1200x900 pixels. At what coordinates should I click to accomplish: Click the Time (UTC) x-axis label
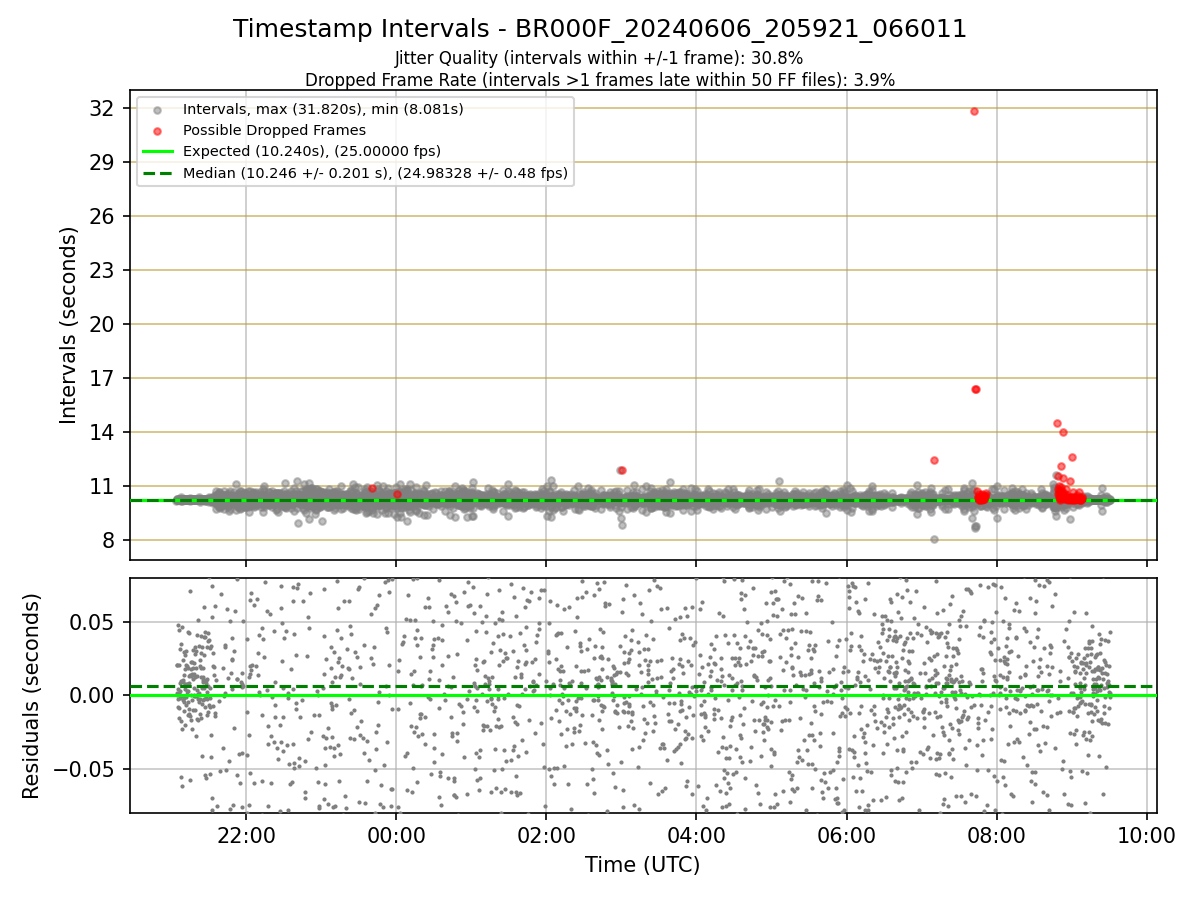pyautogui.click(x=643, y=865)
